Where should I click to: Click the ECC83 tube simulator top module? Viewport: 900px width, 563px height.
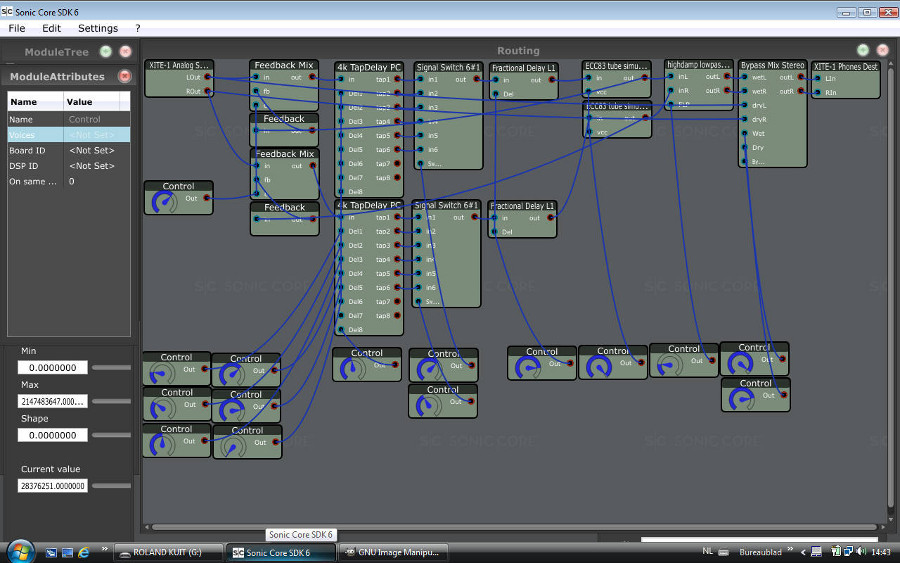click(x=617, y=66)
